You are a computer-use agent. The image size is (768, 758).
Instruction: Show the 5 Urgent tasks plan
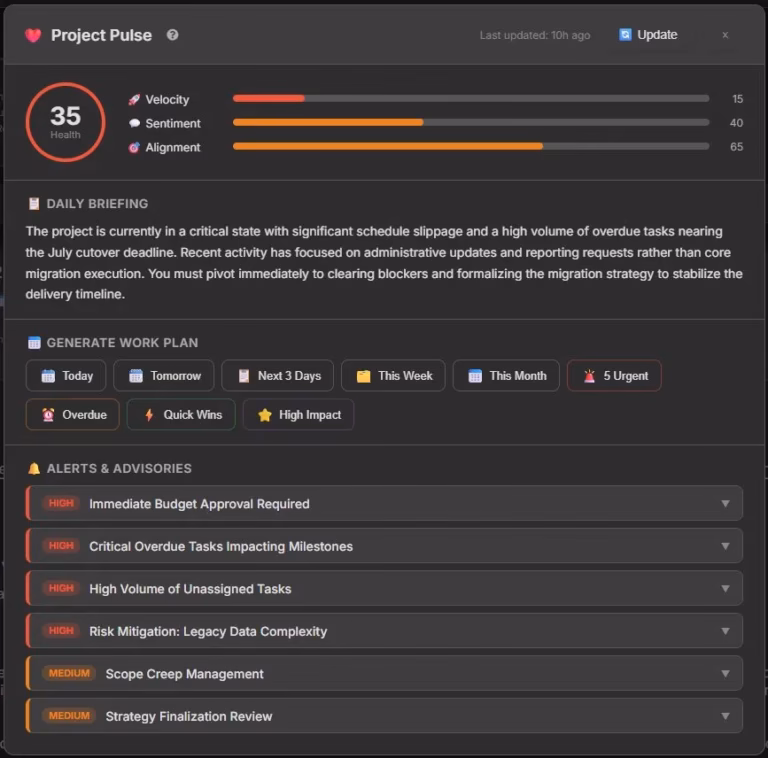point(614,376)
